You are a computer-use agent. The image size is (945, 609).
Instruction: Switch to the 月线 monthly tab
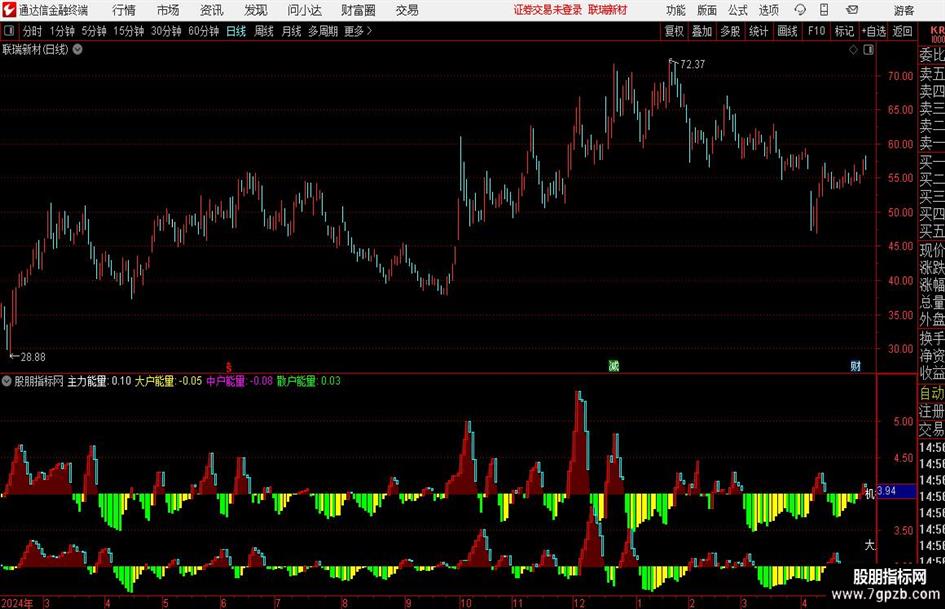292,31
